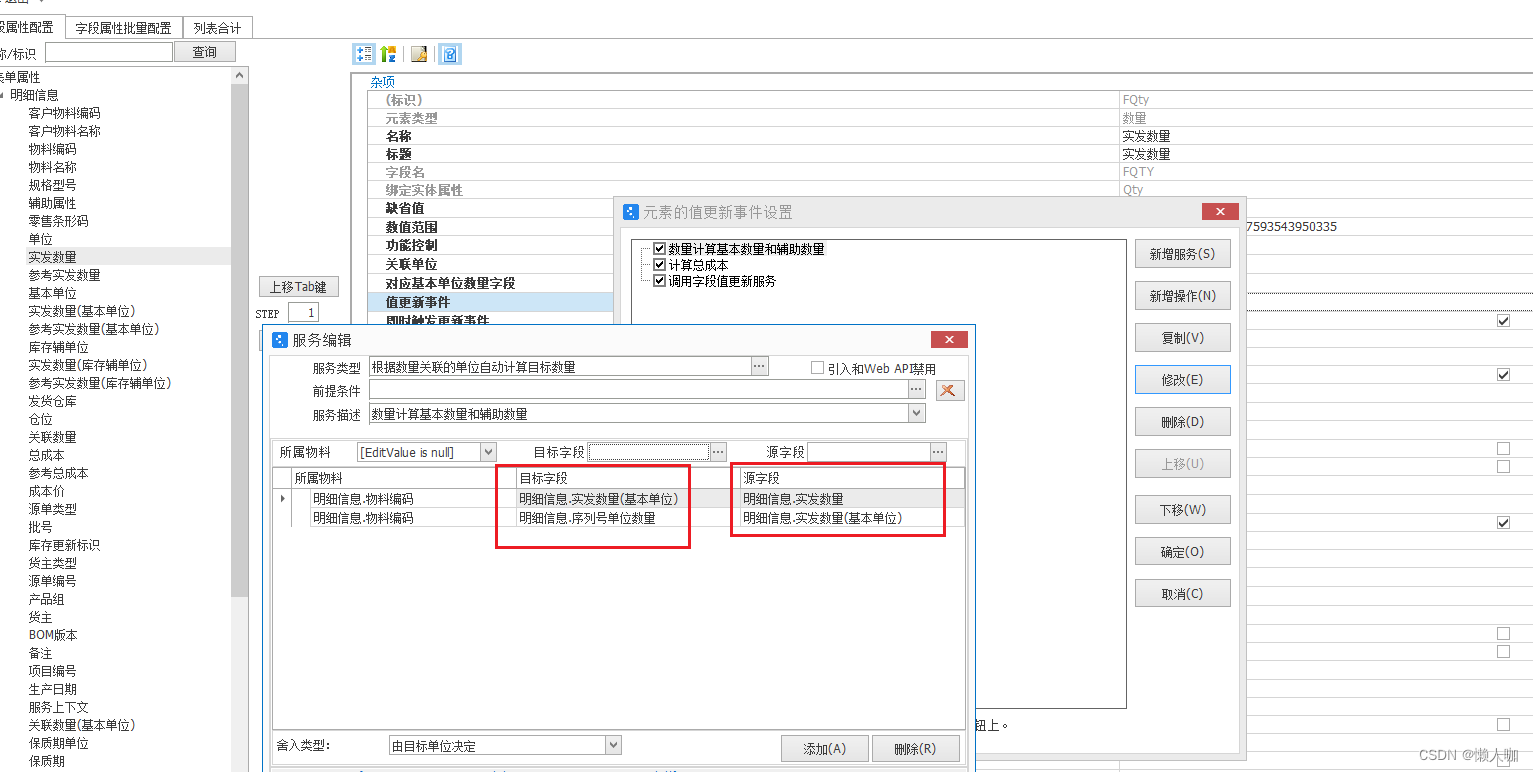Open the 服务描述 dropdown arrow
Image resolution: width=1533 pixels, height=772 pixels.
pyautogui.click(x=917, y=413)
